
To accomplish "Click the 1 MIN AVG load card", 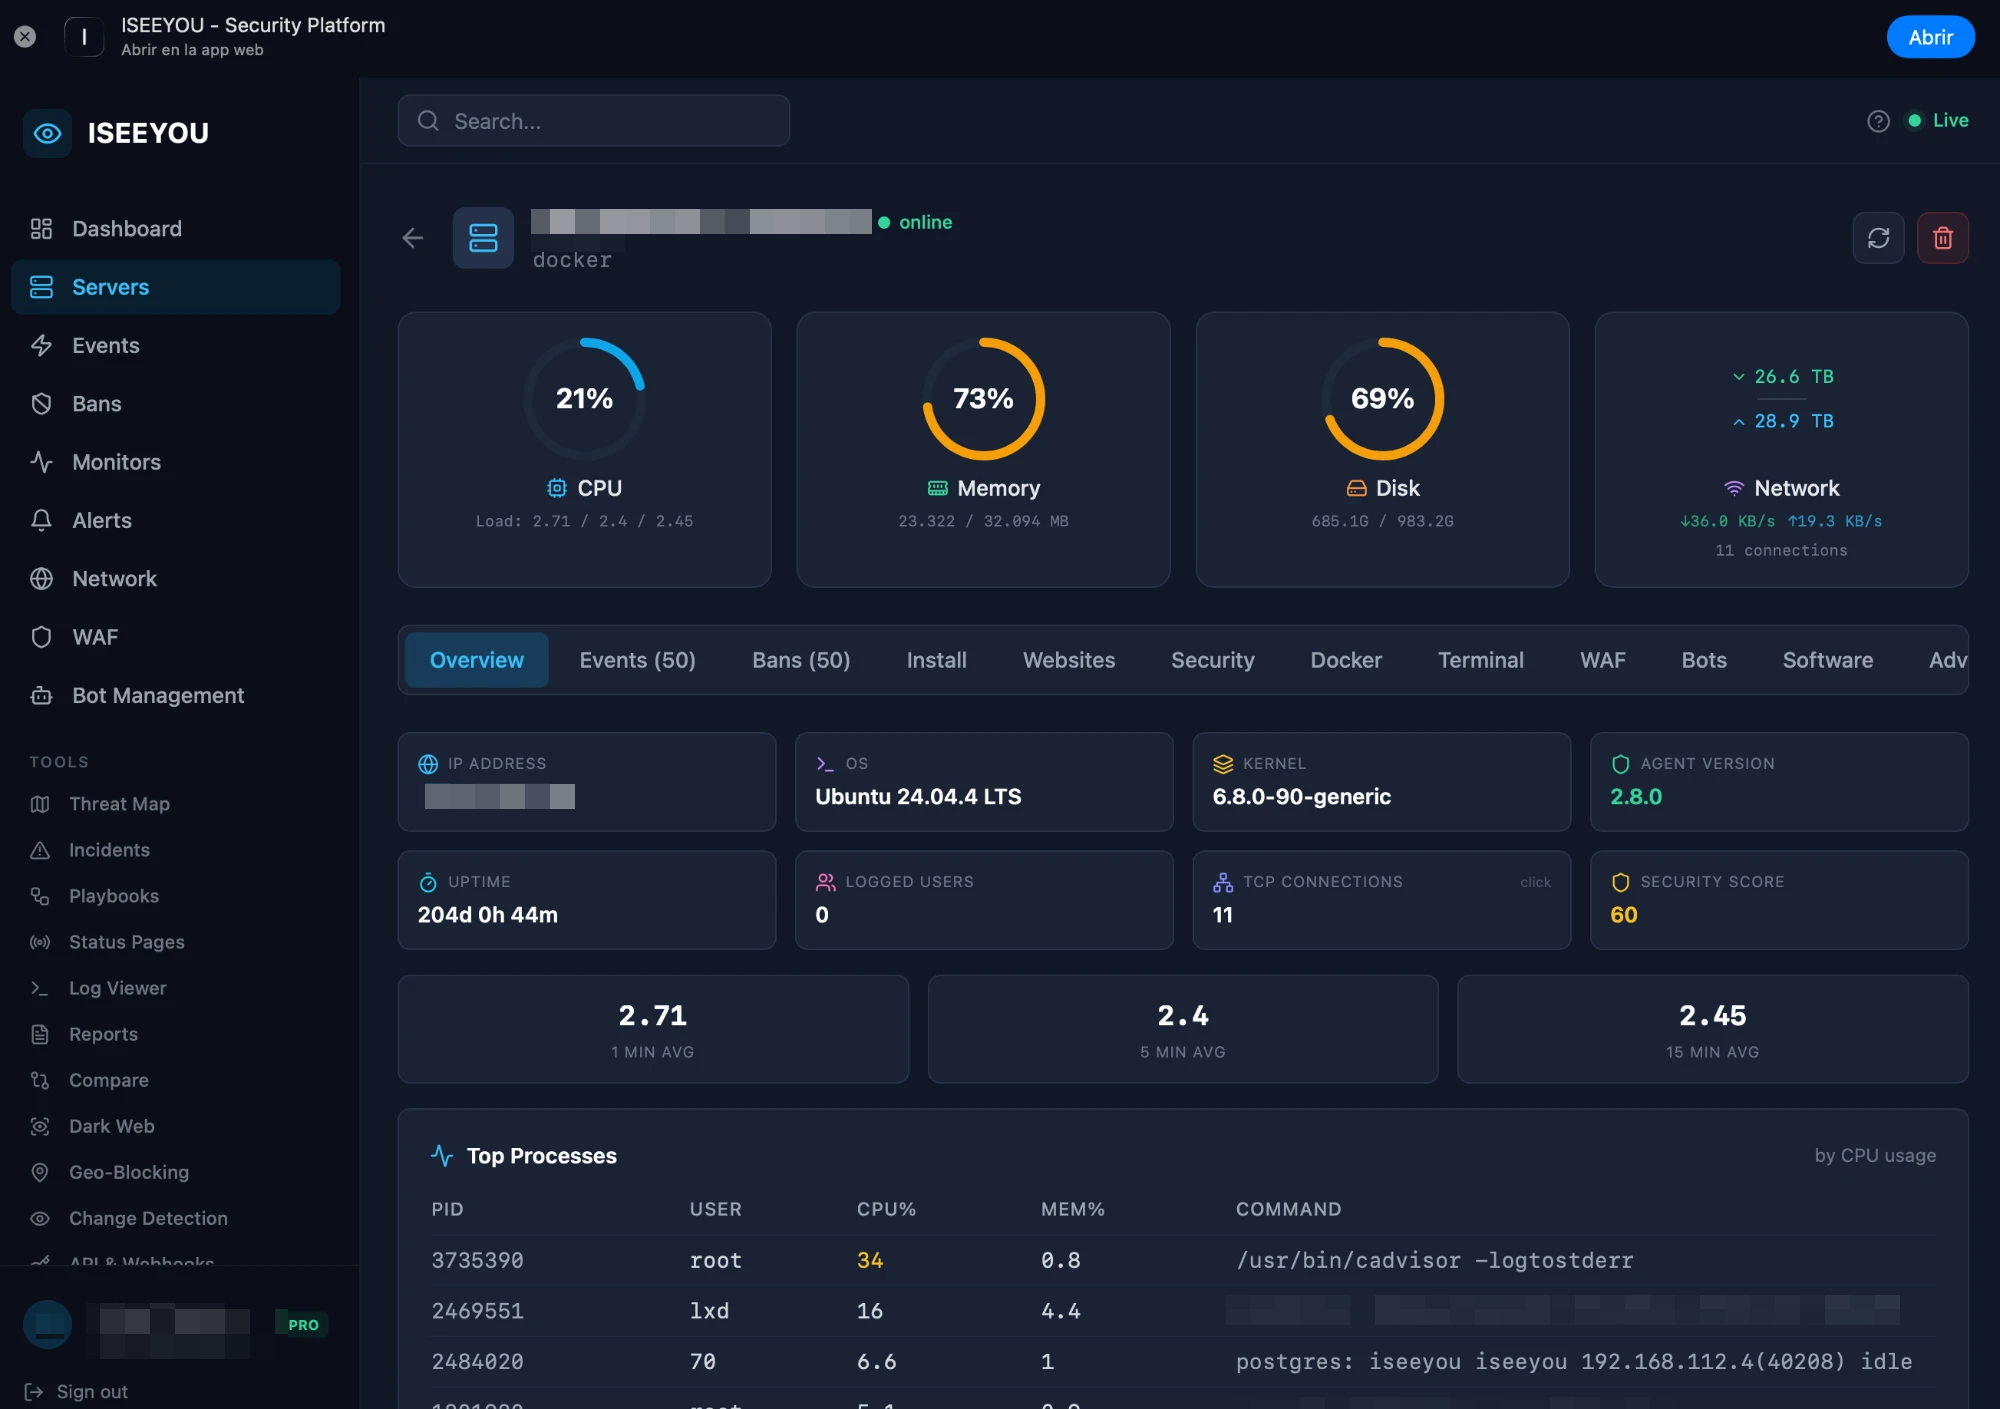I will [653, 1029].
